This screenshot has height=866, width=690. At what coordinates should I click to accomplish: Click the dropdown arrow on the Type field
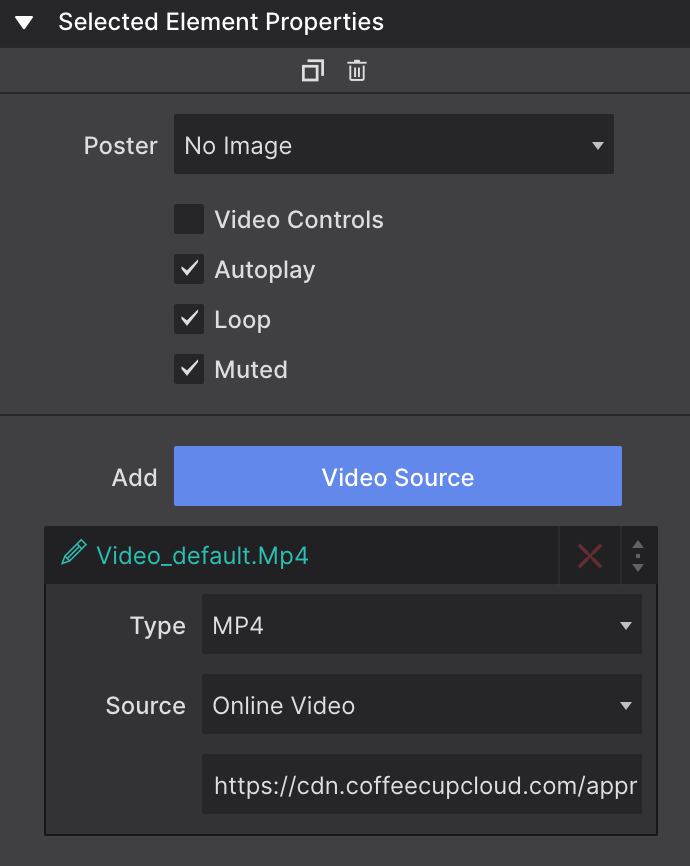click(x=626, y=625)
